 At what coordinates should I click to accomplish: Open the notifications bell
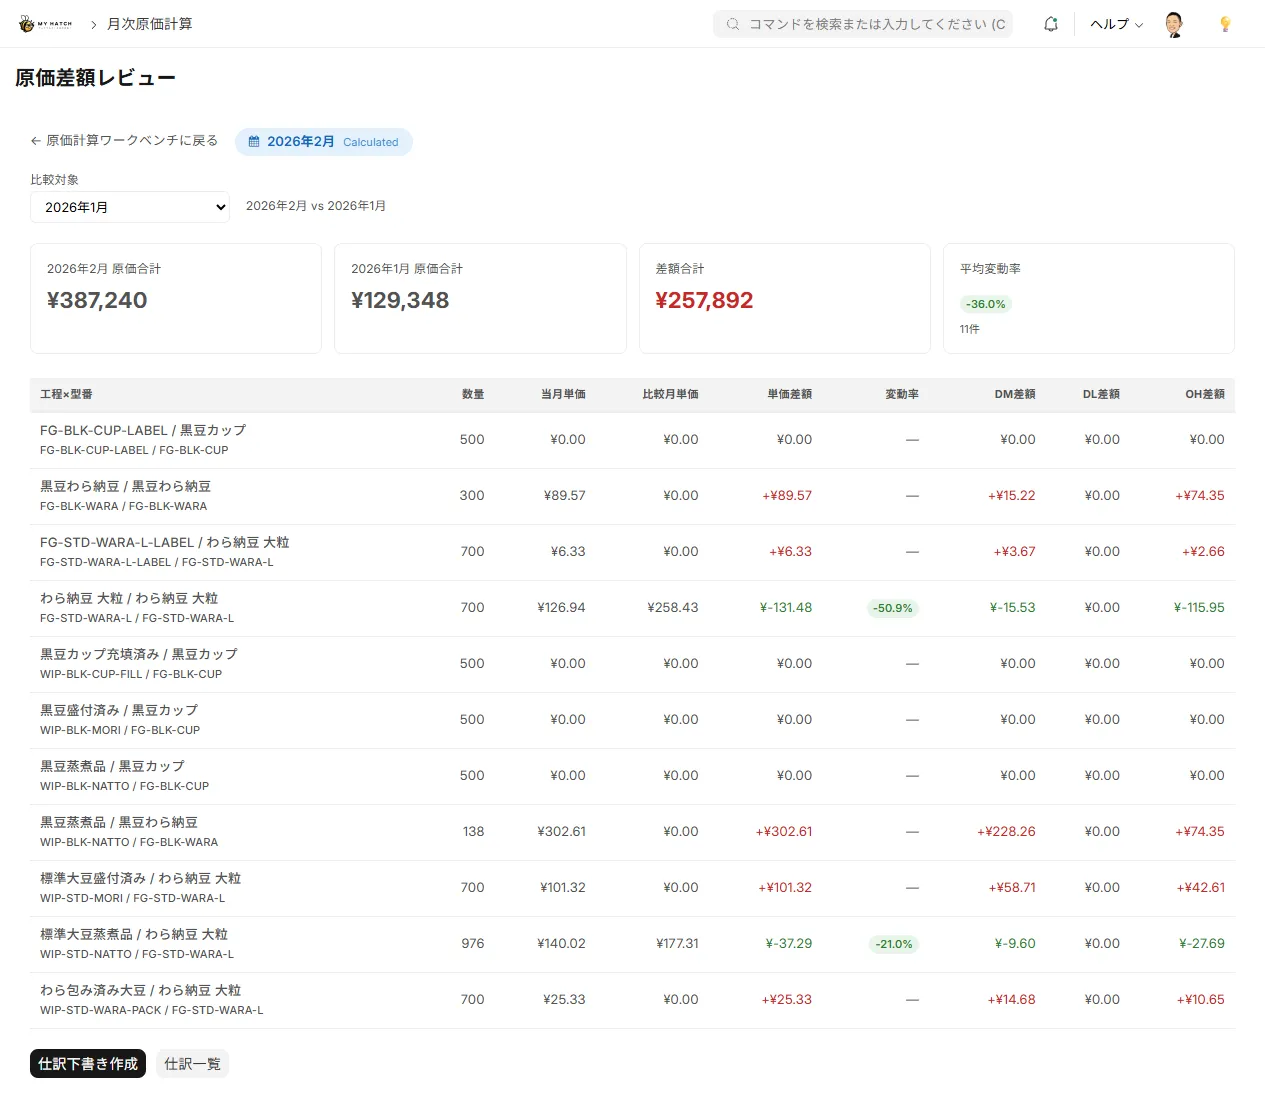[x=1051, y=24]
